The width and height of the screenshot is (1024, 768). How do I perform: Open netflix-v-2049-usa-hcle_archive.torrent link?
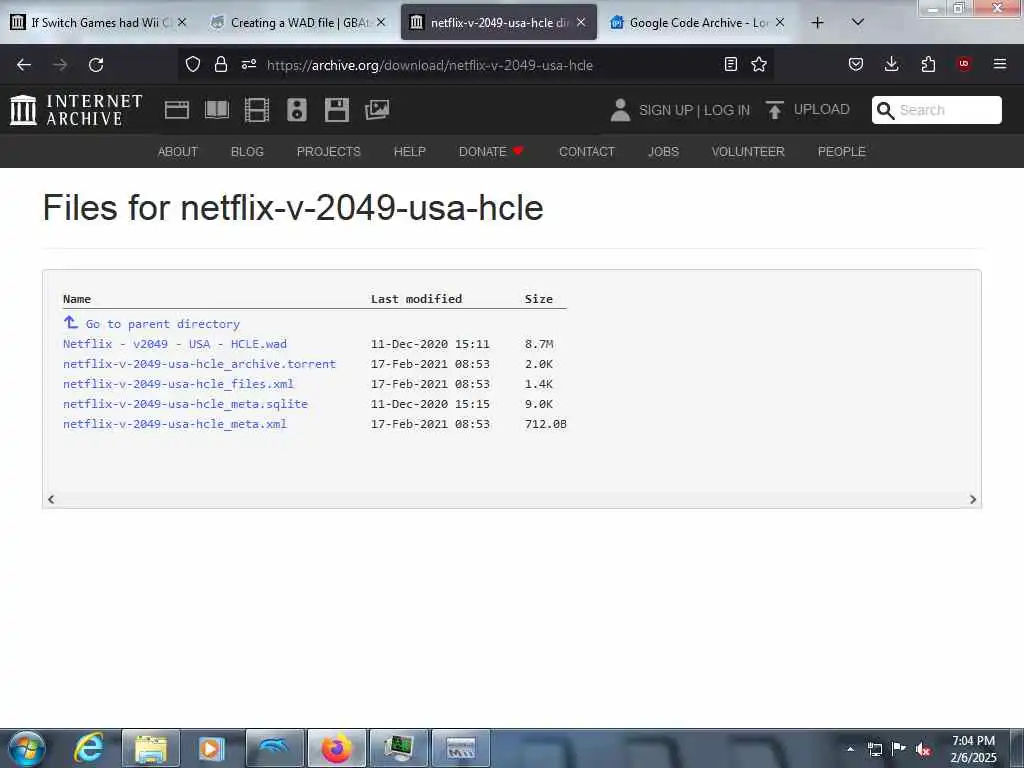point(199,364)
